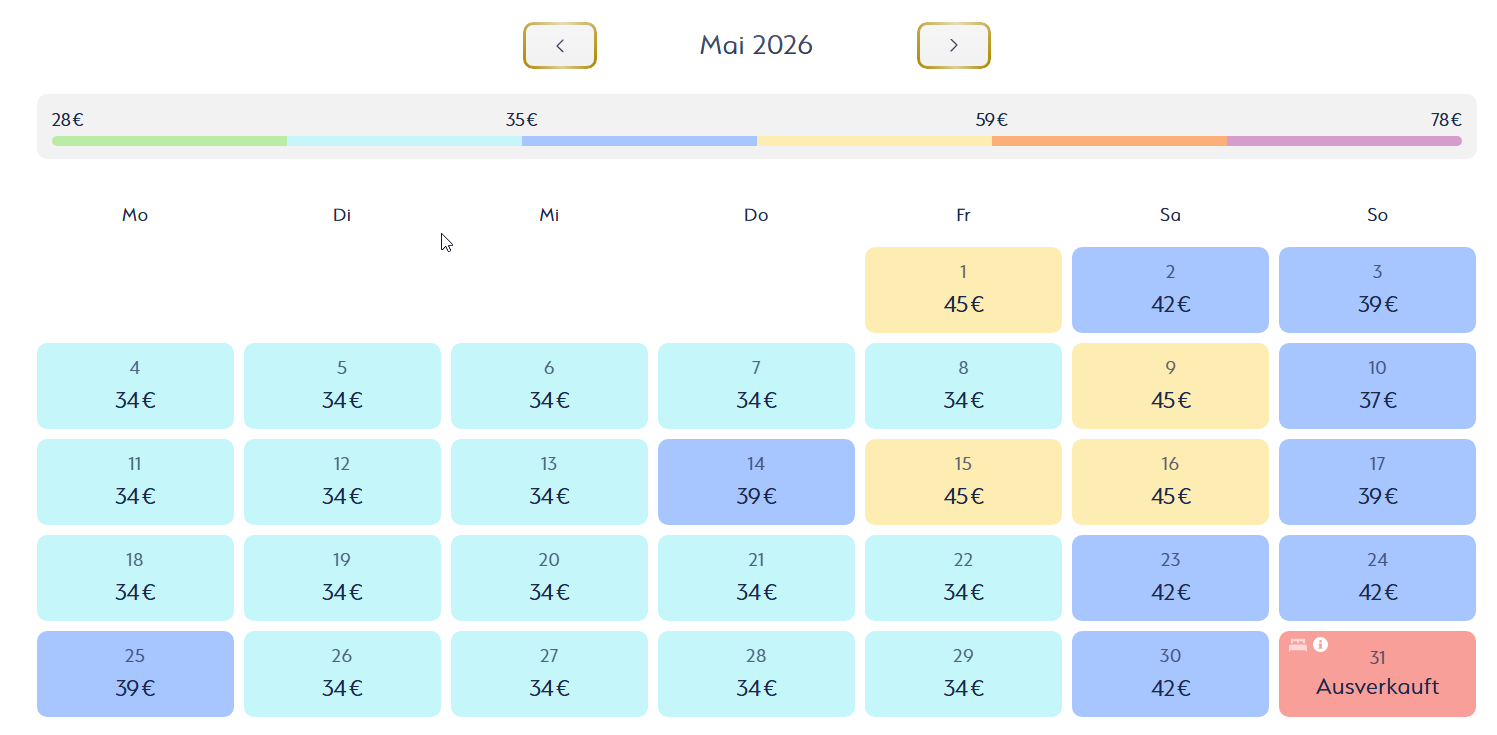The width and height of the screenshot is (1497, 735).
Task: Pick Thursday May 14 for 39€
Action: coord(755,482)
